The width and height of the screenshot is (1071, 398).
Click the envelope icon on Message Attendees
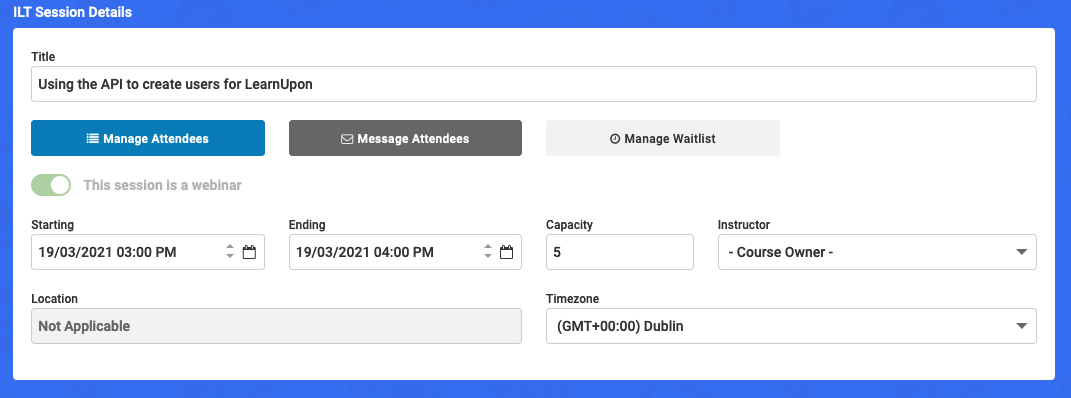pos(347,139)
